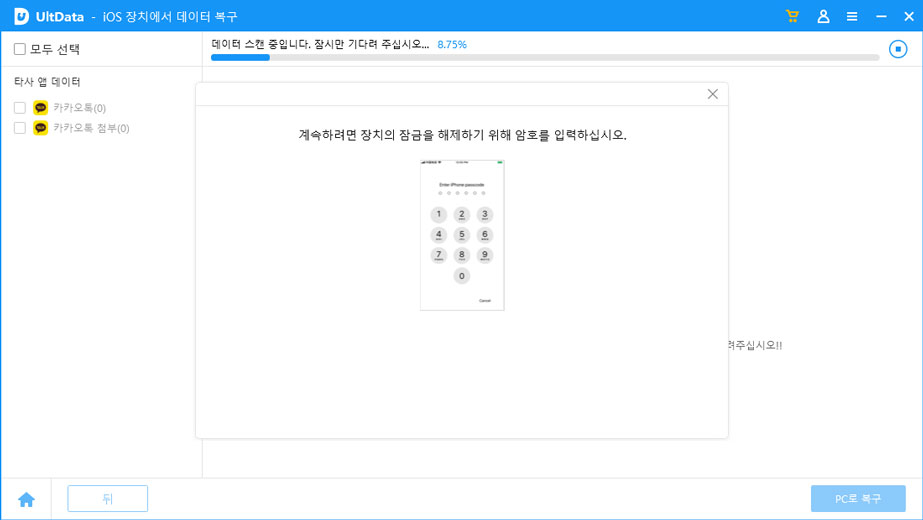
Task: Select the 카카오톡 첨부(0) list item label
Action: [91, 128]
